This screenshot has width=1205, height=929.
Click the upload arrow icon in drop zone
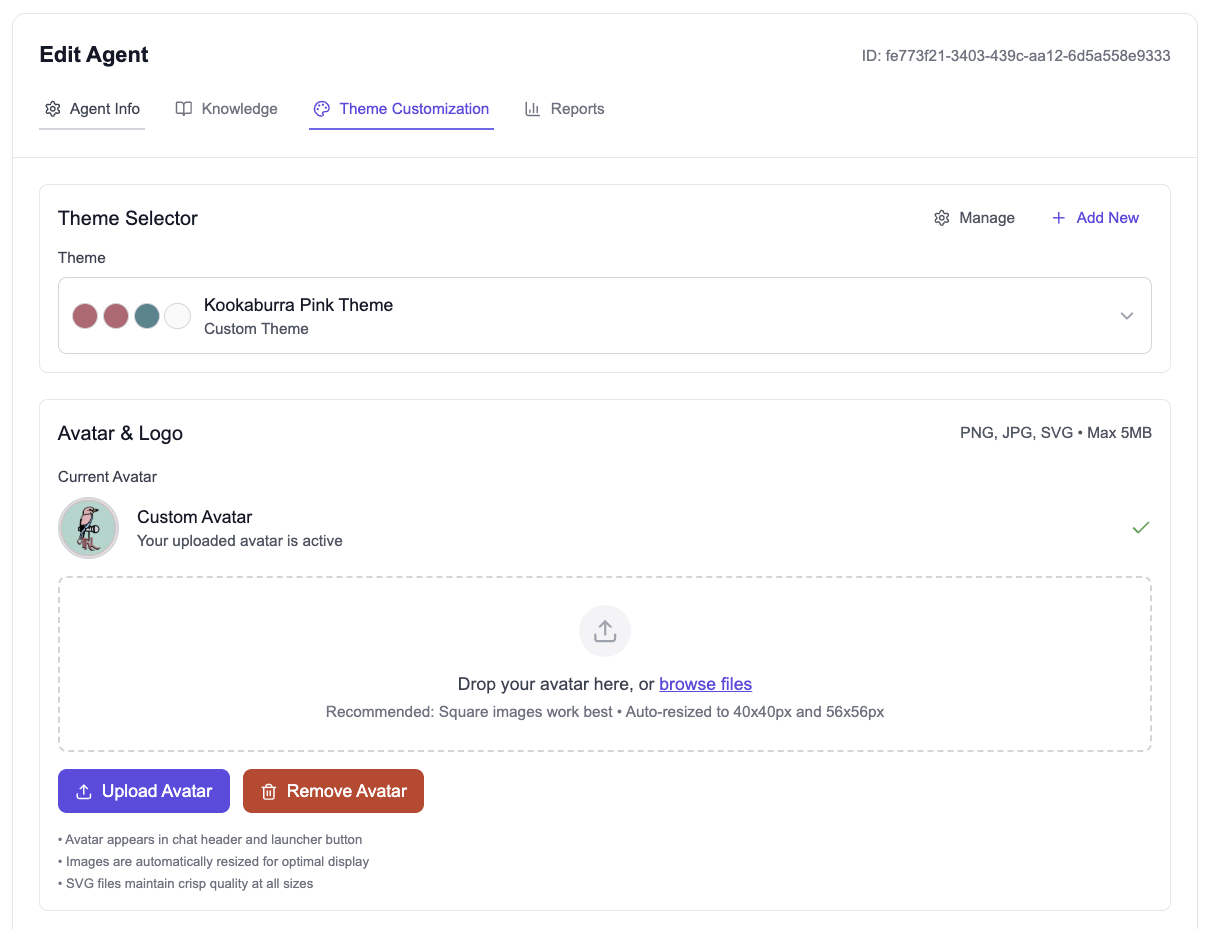coord(605,631)
